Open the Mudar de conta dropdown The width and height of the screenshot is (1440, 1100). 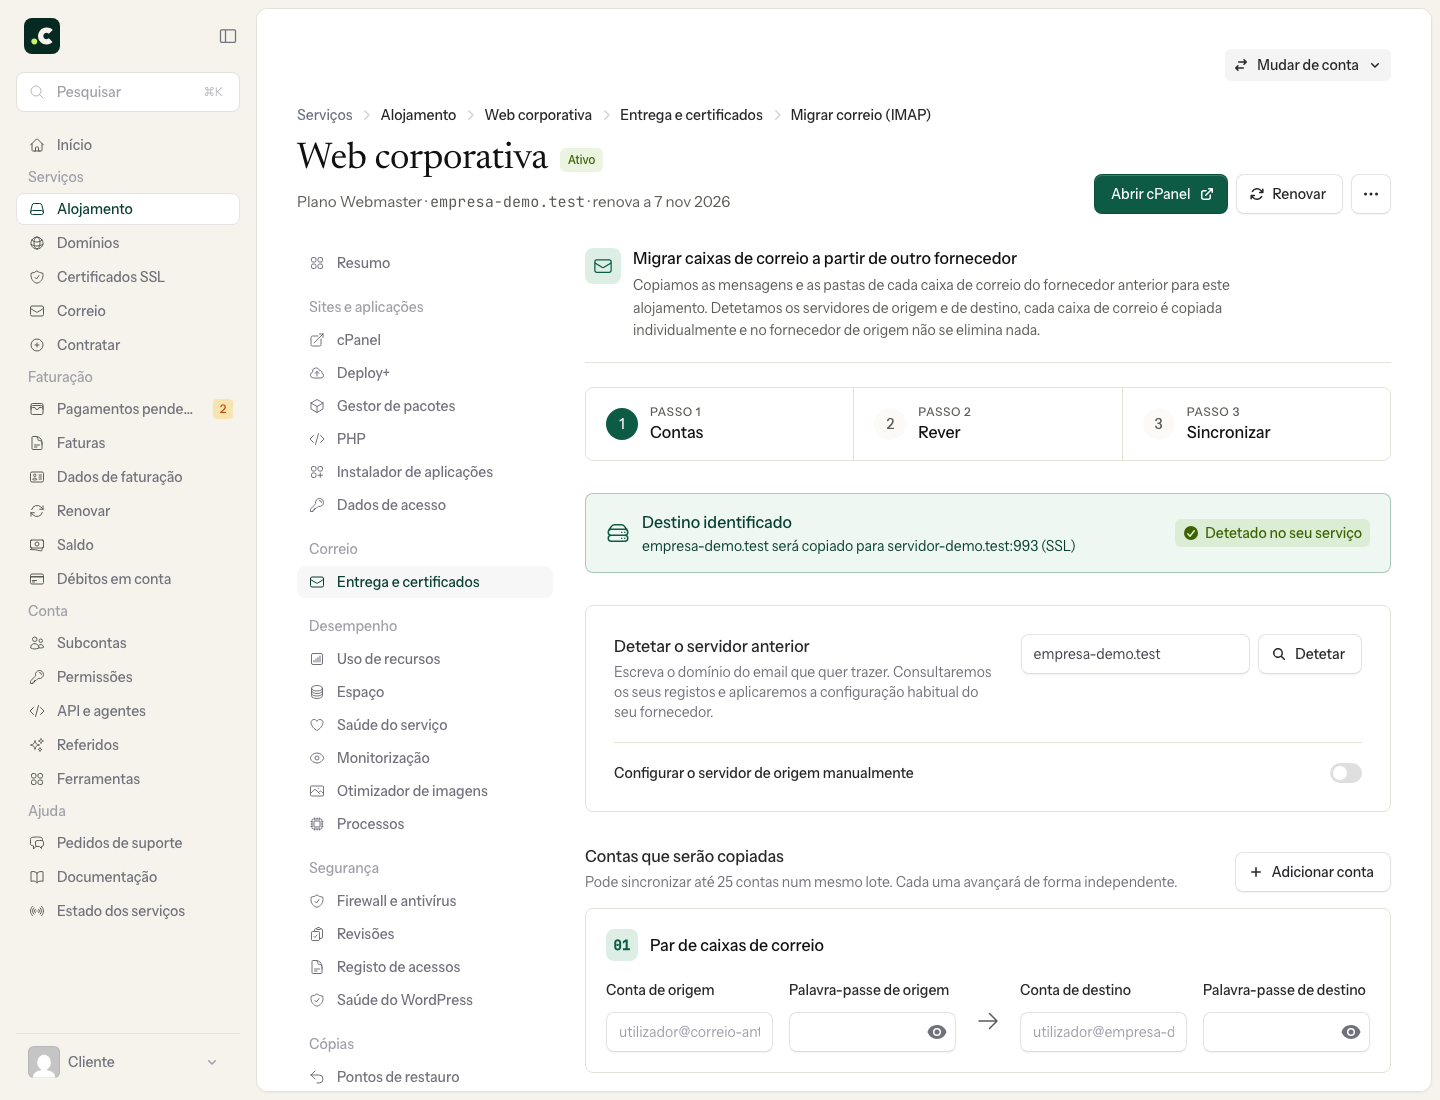[1308, 65]
